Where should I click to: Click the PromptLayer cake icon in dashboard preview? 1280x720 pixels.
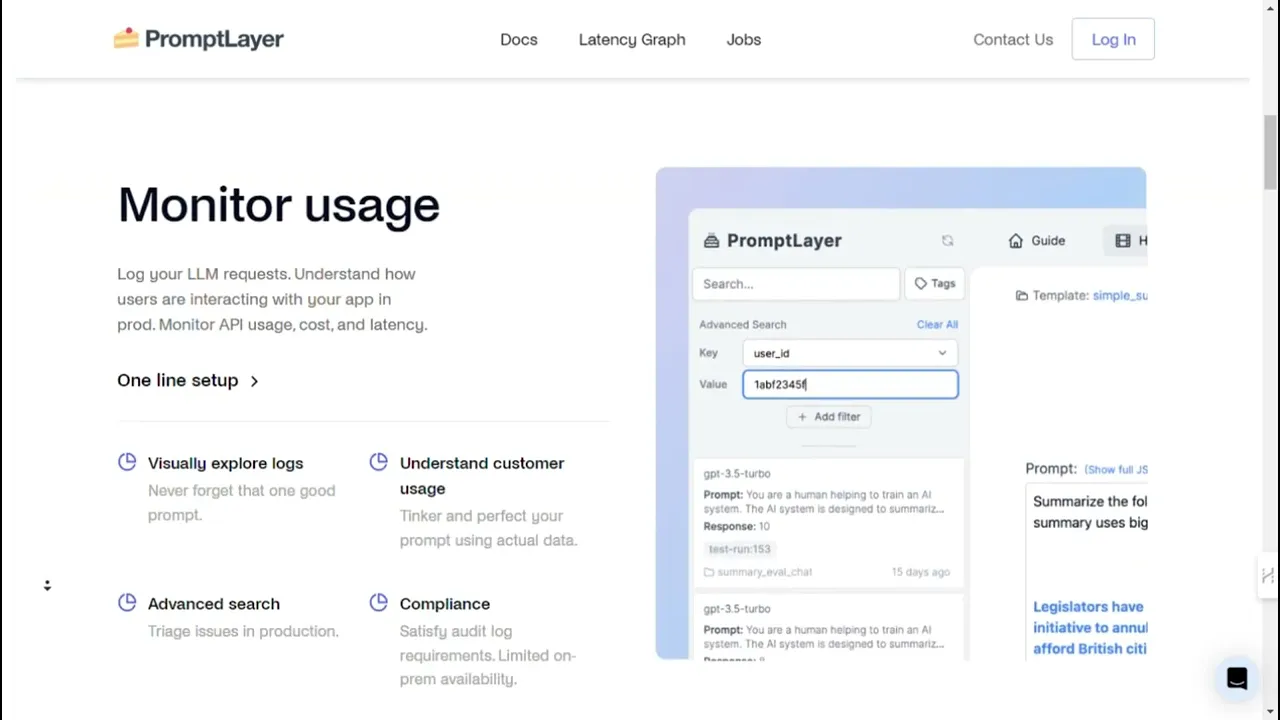pyautogui.click(x=711, y=240)
